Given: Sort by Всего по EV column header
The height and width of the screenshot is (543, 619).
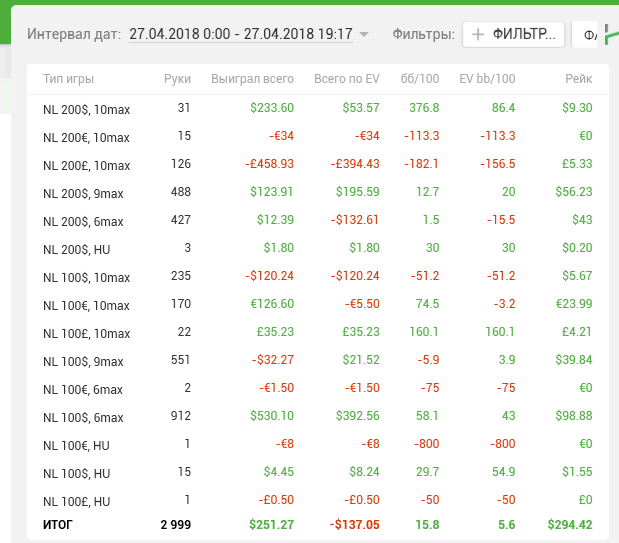Looking at the screenshot, I should 346,78.
